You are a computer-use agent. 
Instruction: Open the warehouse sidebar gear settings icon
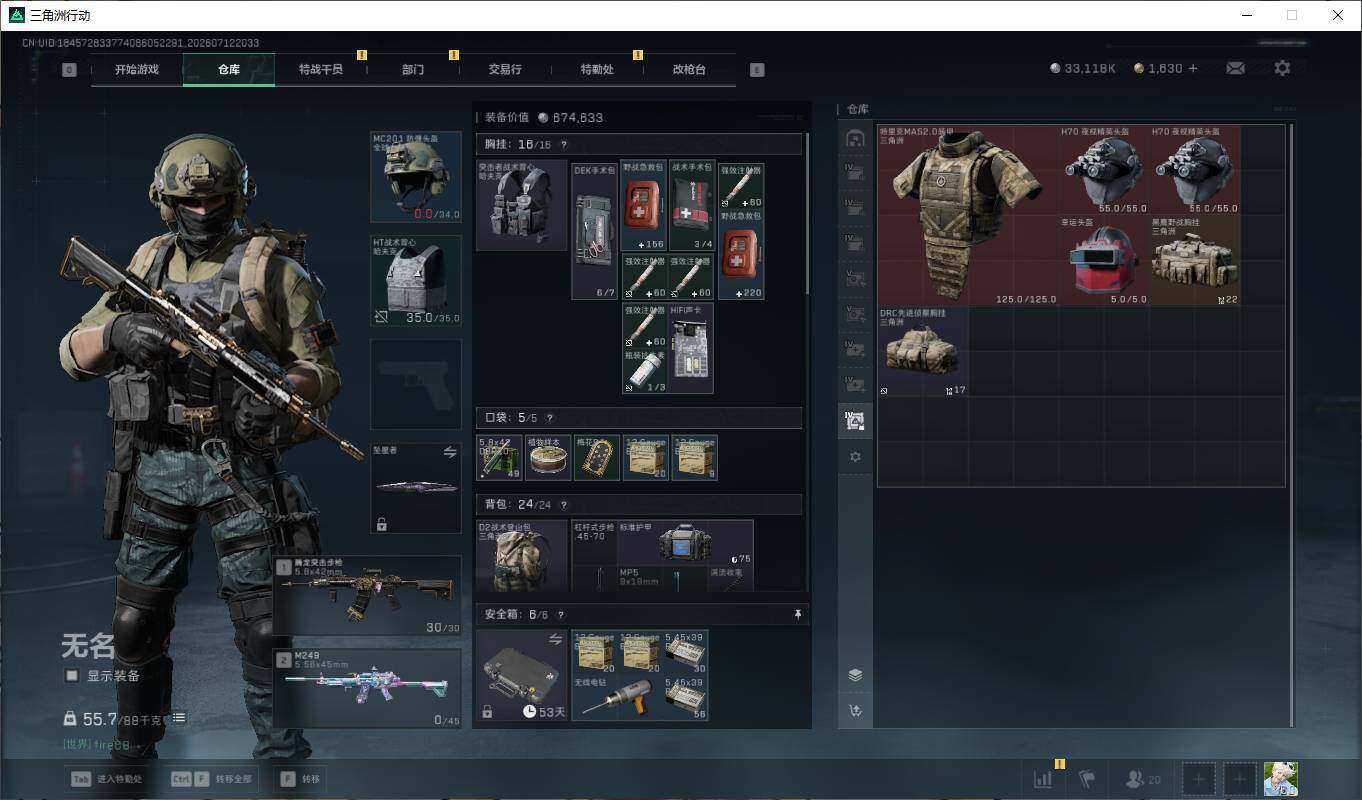coord(855,456)
